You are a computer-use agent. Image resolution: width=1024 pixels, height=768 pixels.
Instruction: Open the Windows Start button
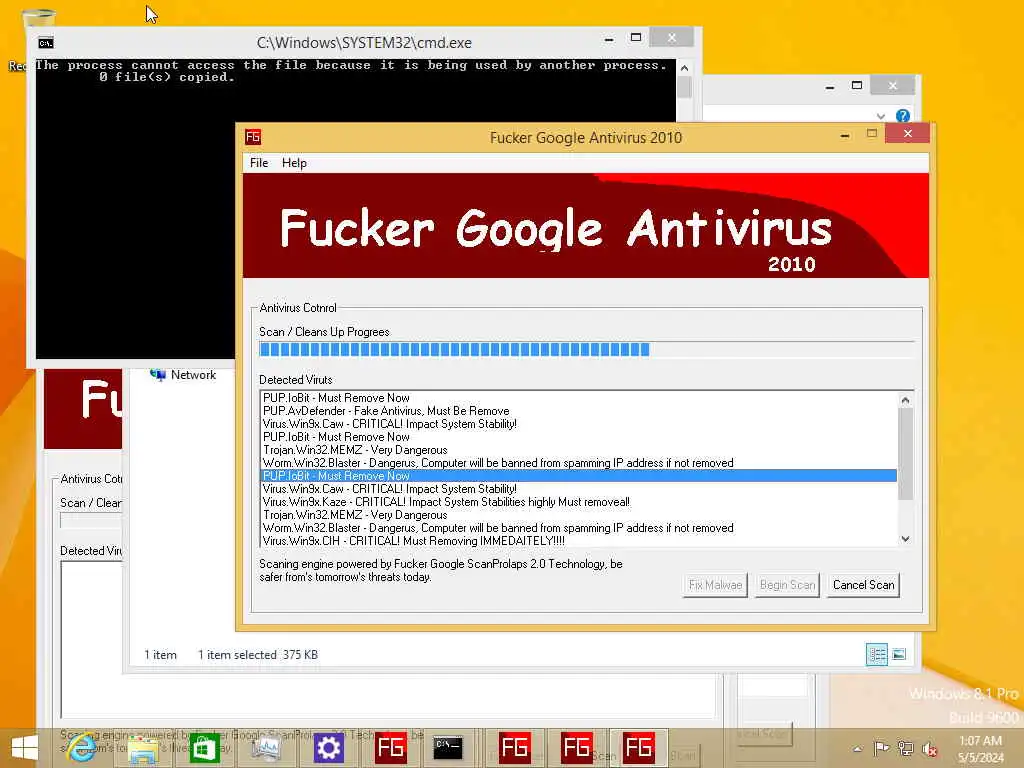[x=25, y=748]
